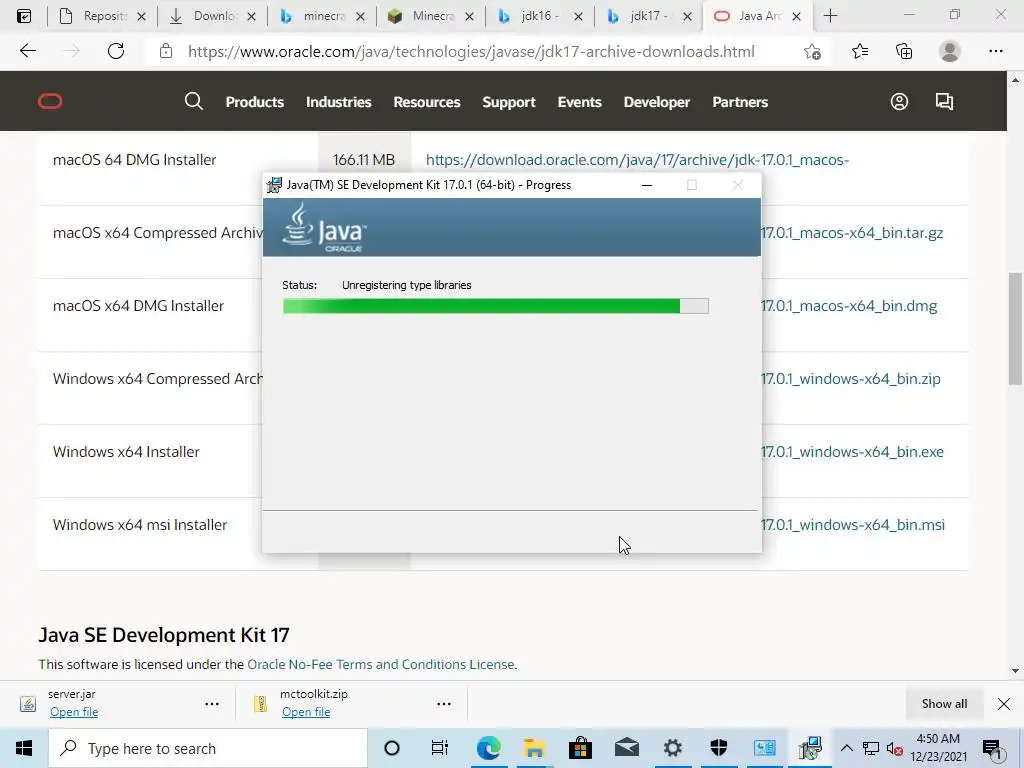Open Mail app from taskbar
1024x768 pixels.
[626, 748]
